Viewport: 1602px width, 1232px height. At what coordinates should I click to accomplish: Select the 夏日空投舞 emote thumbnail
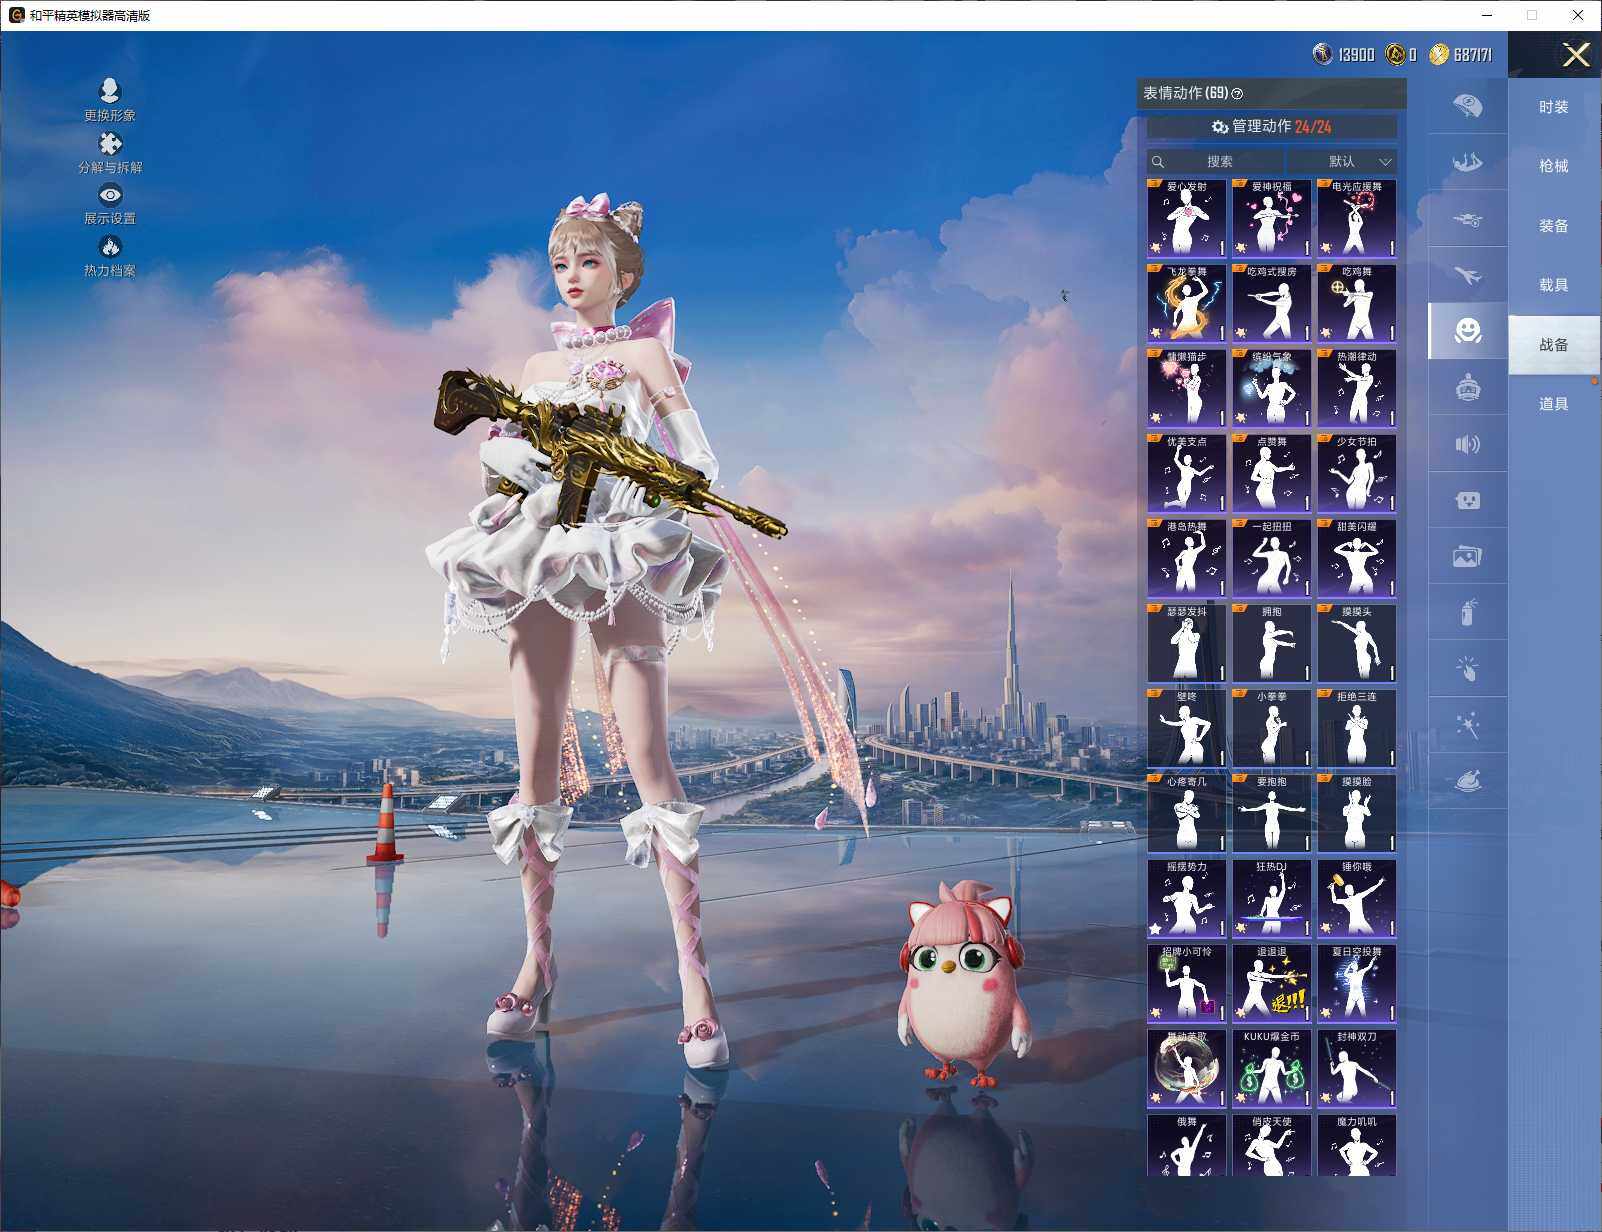[x=1357, y=984]
